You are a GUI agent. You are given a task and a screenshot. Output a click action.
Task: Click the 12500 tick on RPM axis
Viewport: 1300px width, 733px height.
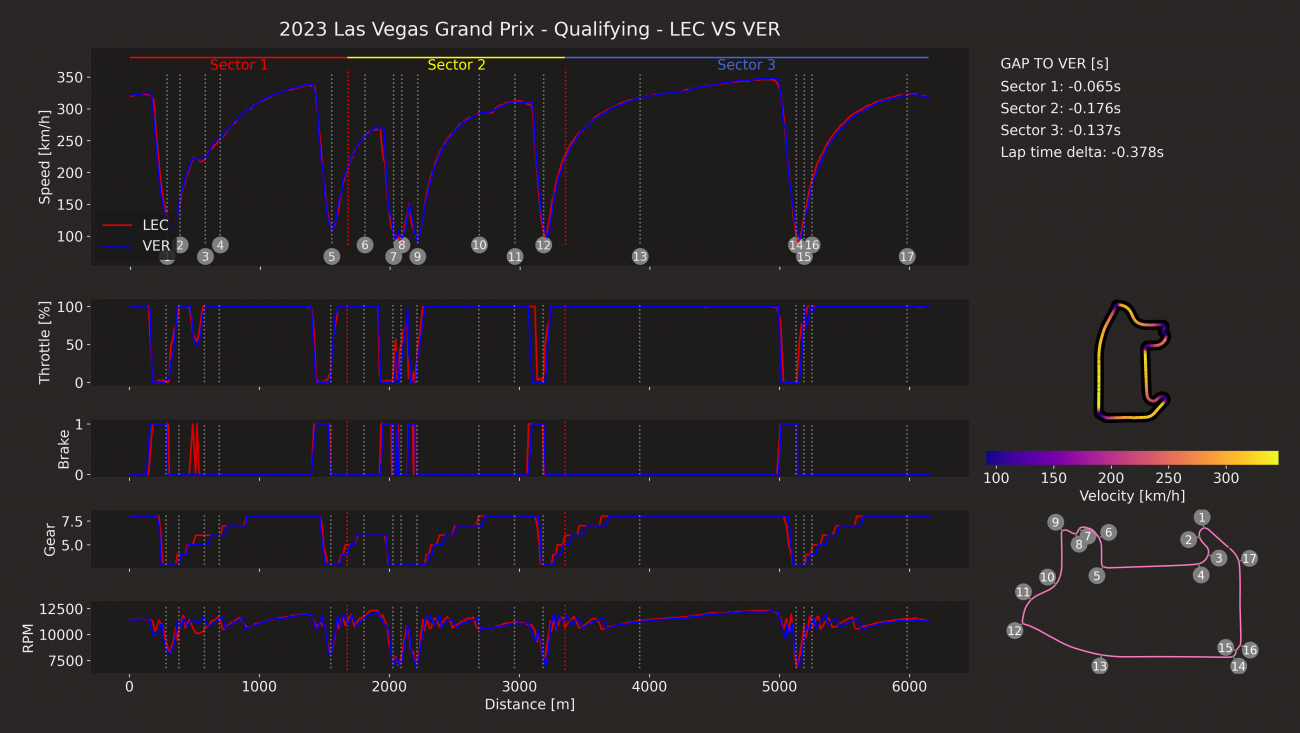[x=63, y=609]
